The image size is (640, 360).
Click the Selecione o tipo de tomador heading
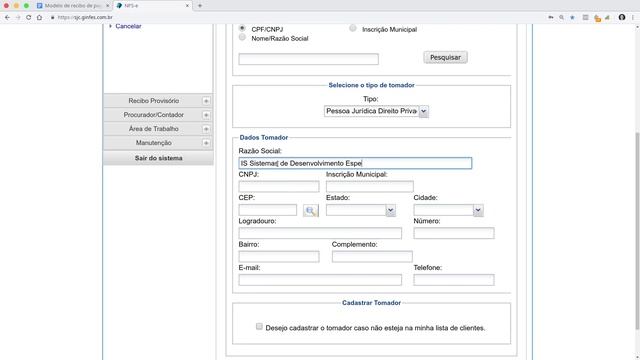click(x=371, y=85)
